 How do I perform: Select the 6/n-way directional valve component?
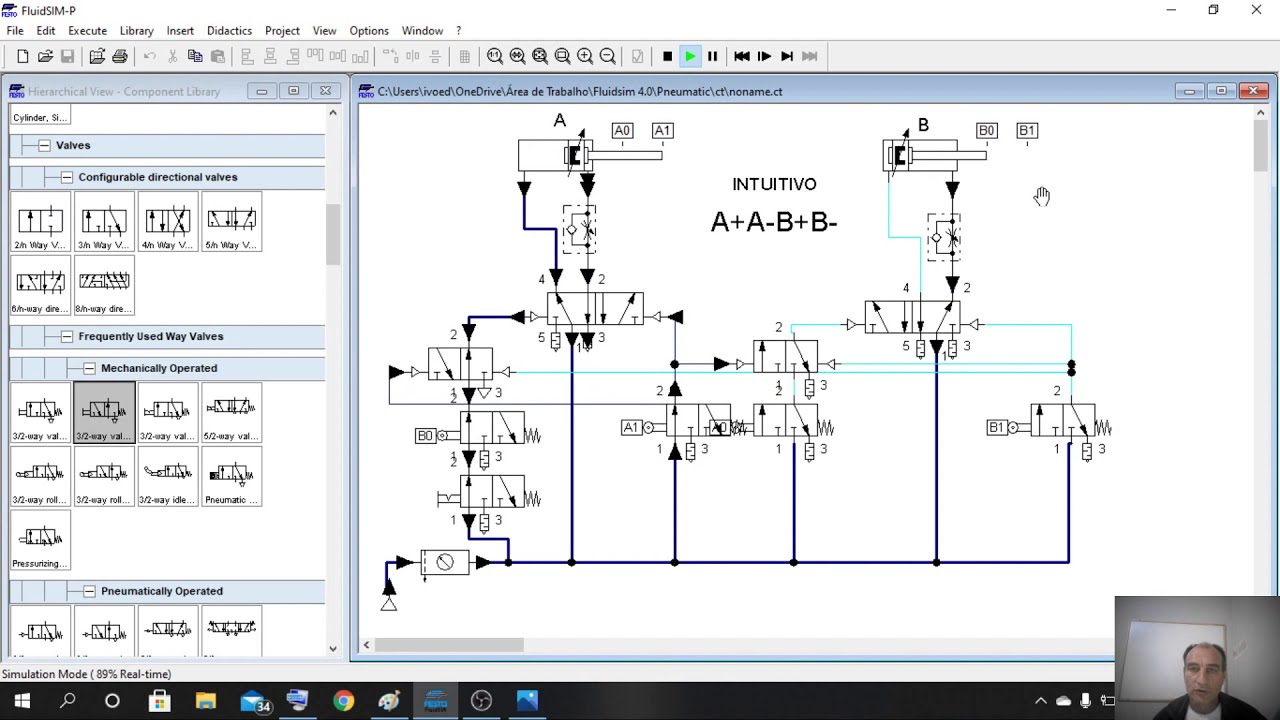[x=40, y=287]
